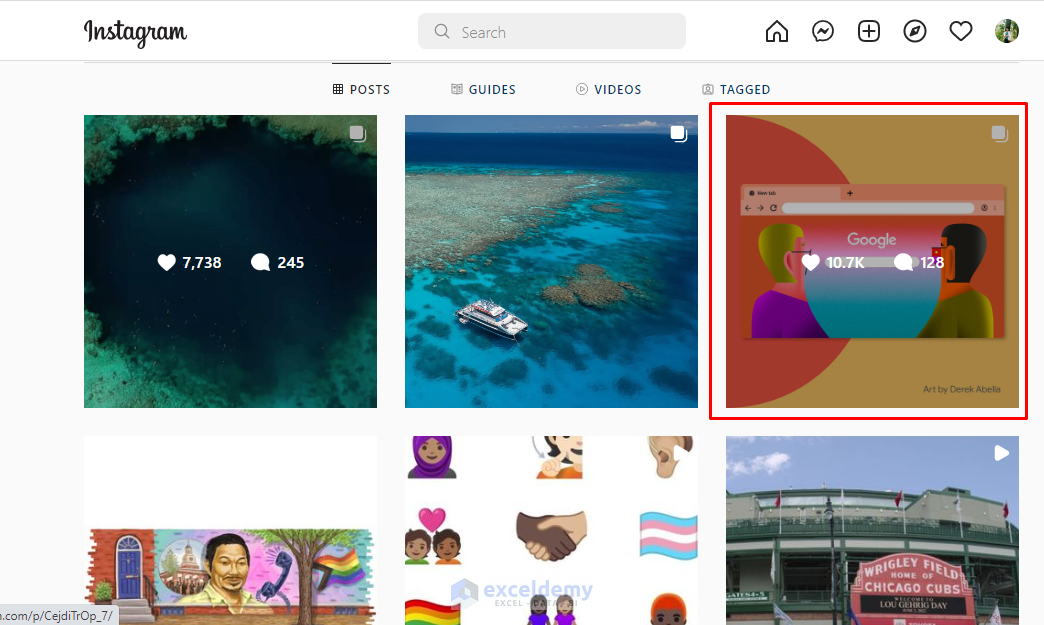Open the street mural doodle post

click(x=230, y=530)
